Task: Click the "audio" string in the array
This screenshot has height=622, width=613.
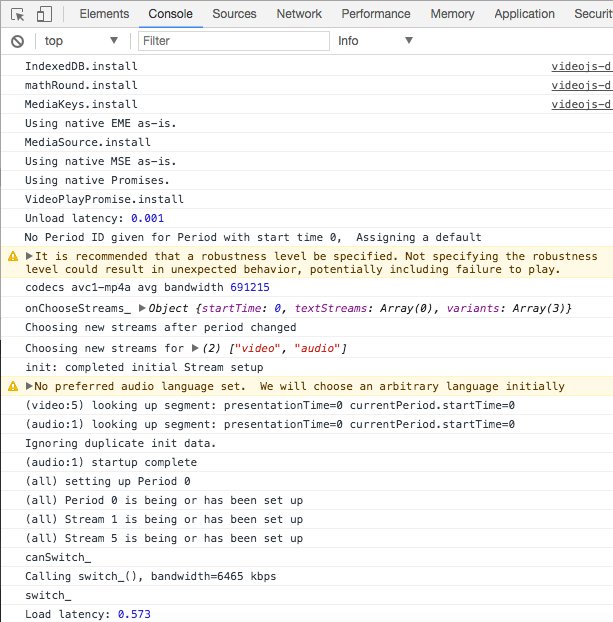Action: [317, 348]
